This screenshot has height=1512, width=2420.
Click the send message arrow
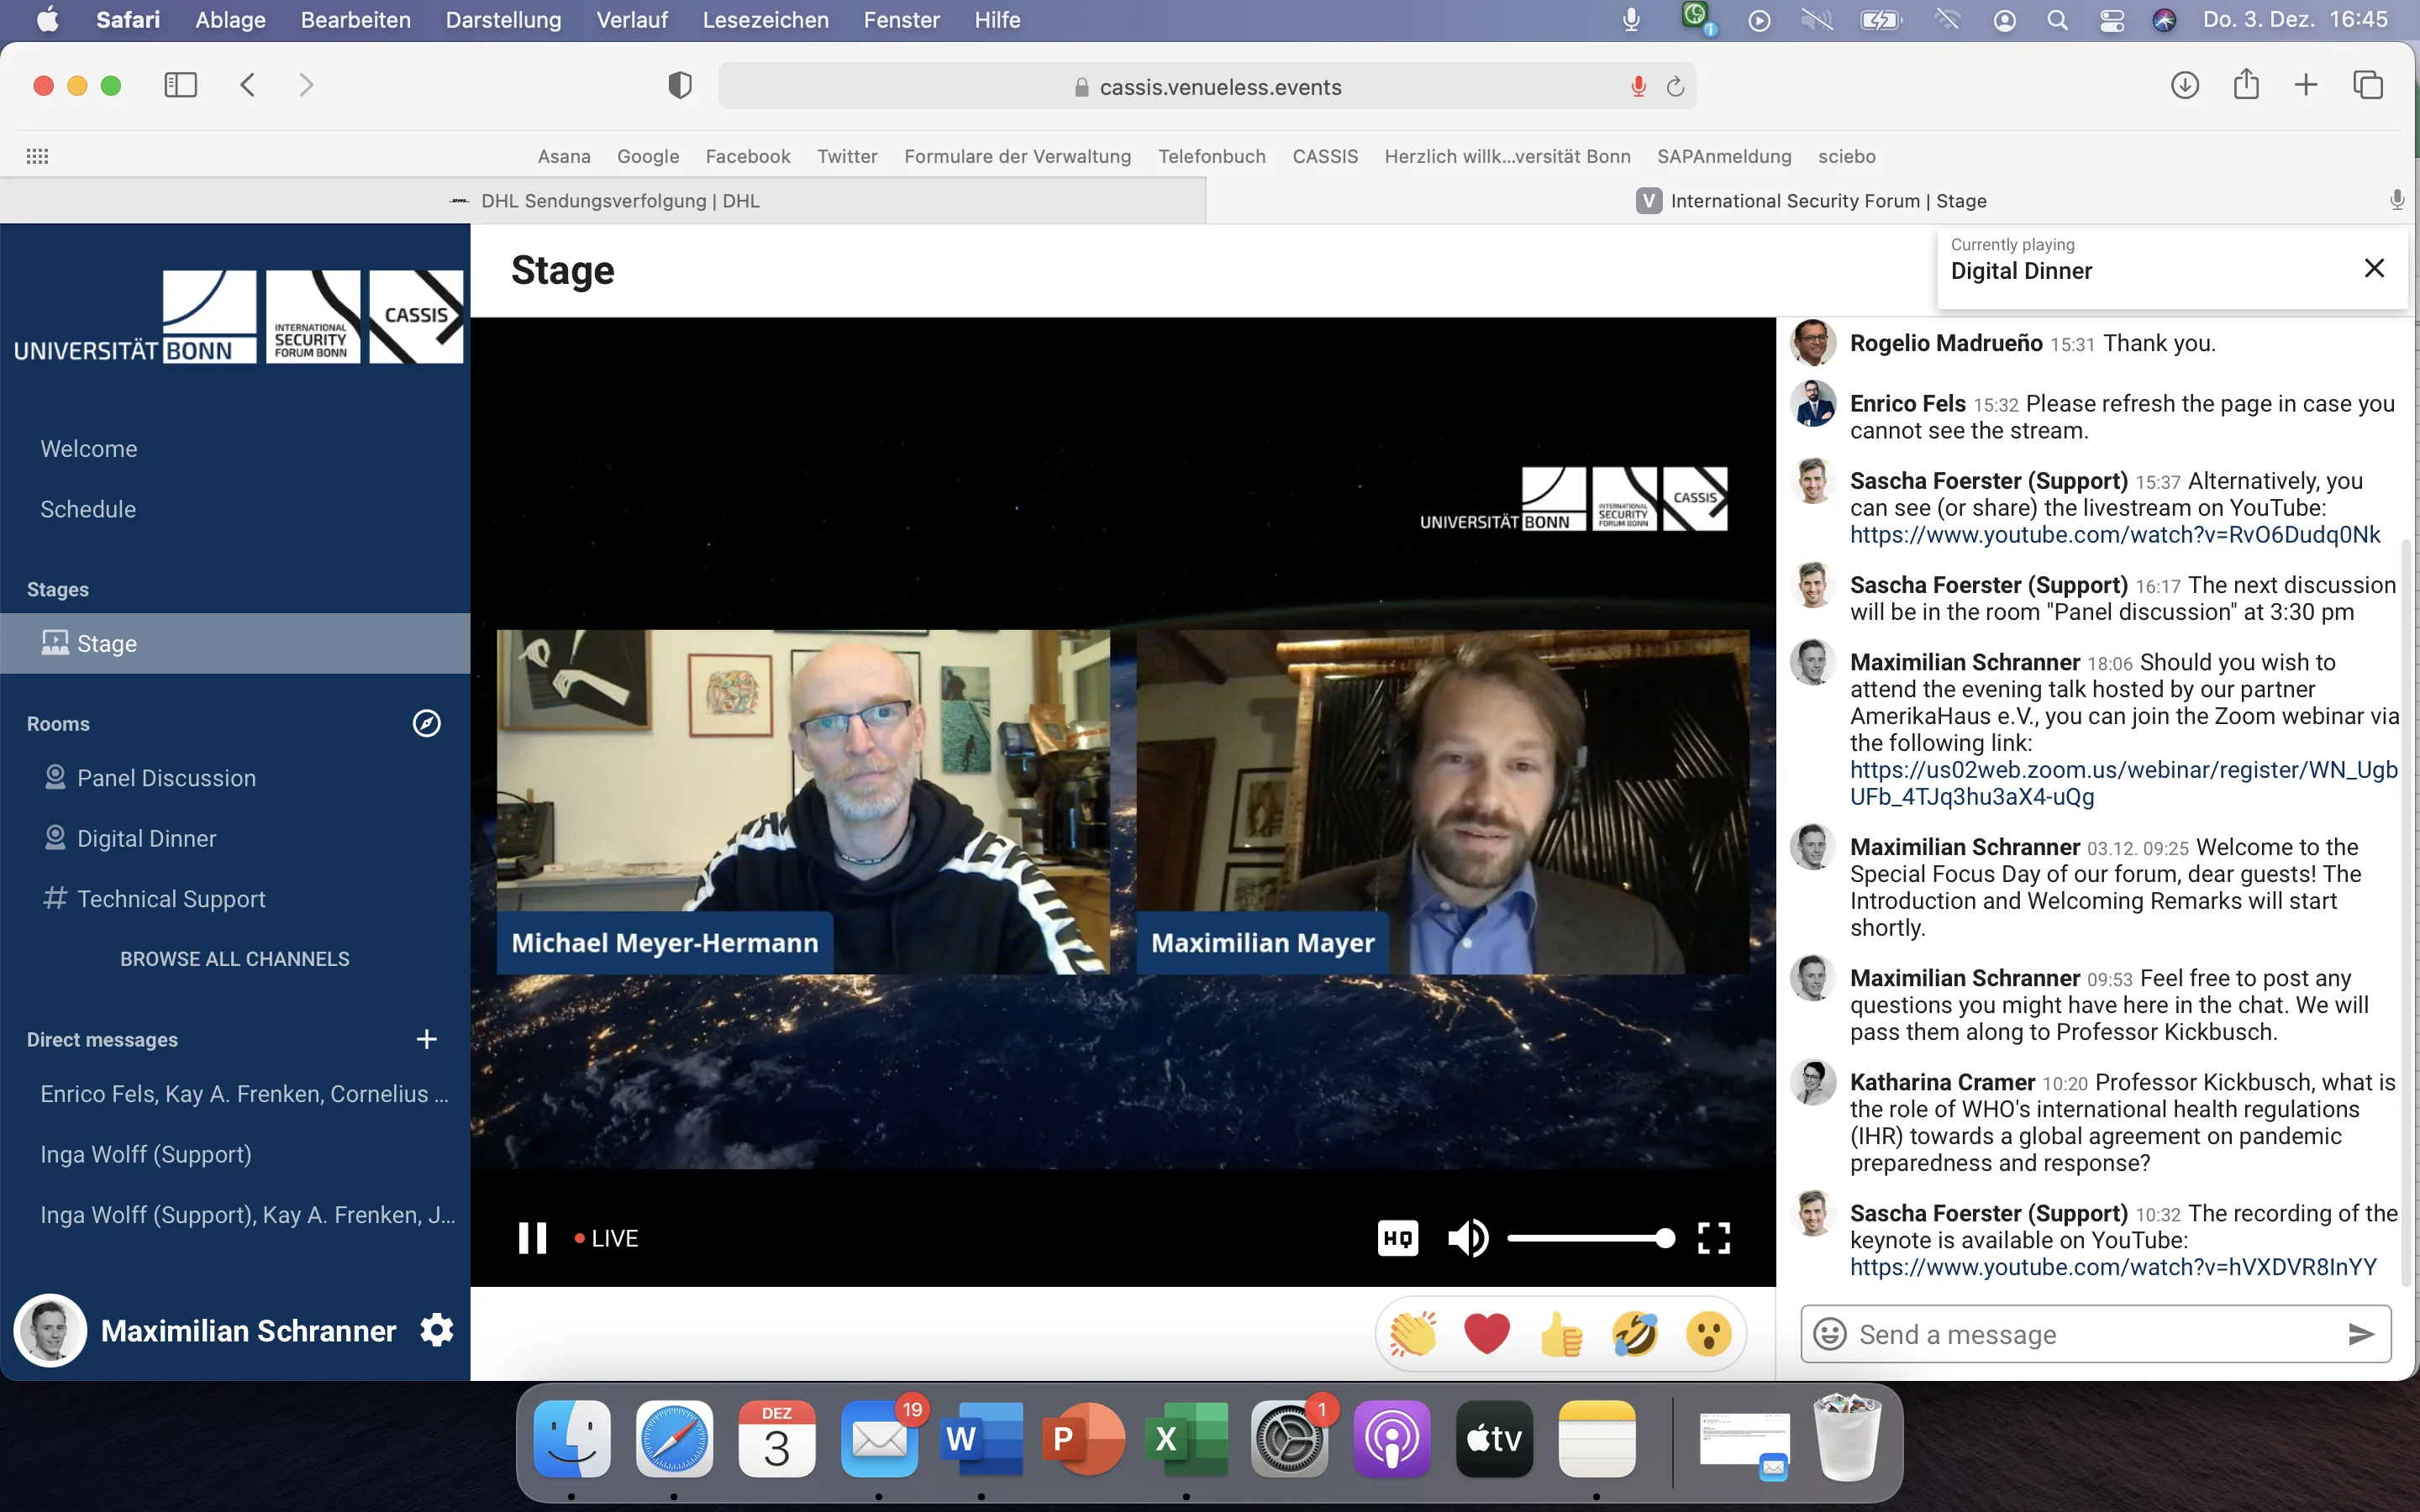(x=2361, y=1334)
